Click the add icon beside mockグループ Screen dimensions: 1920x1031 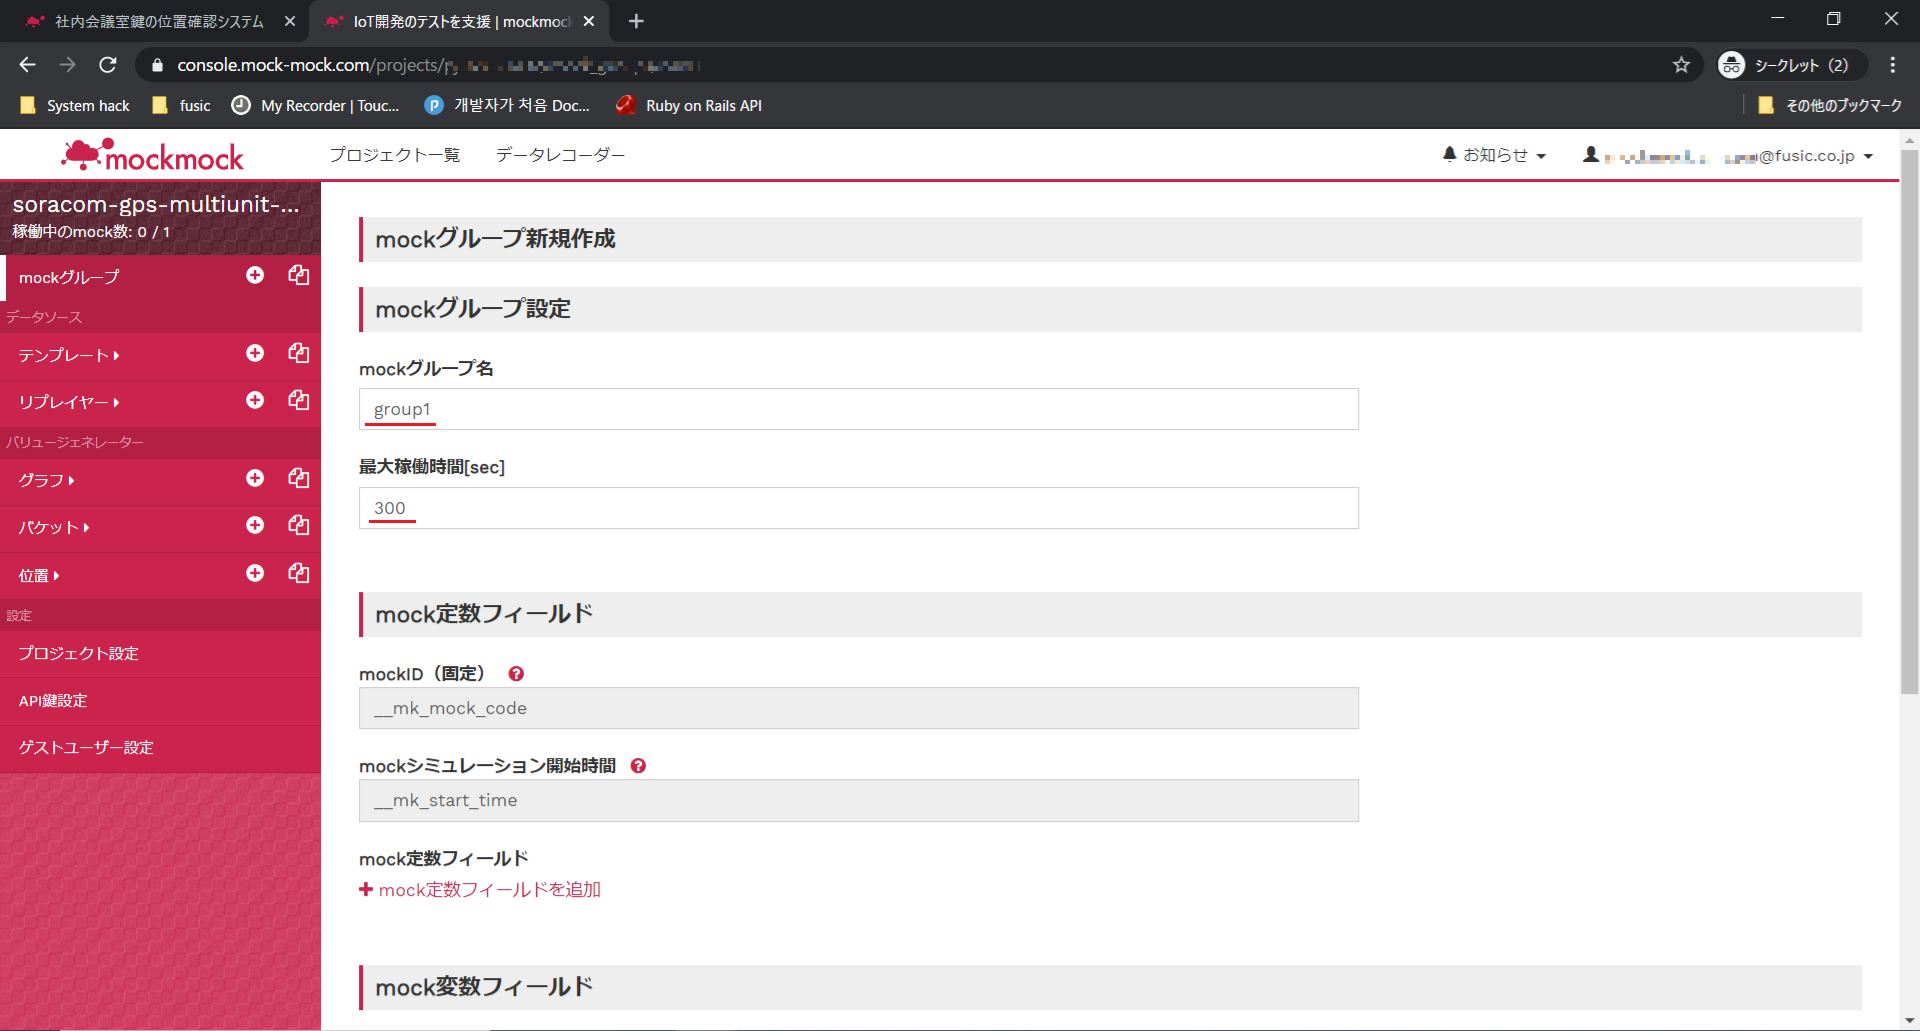click(255, 275)
